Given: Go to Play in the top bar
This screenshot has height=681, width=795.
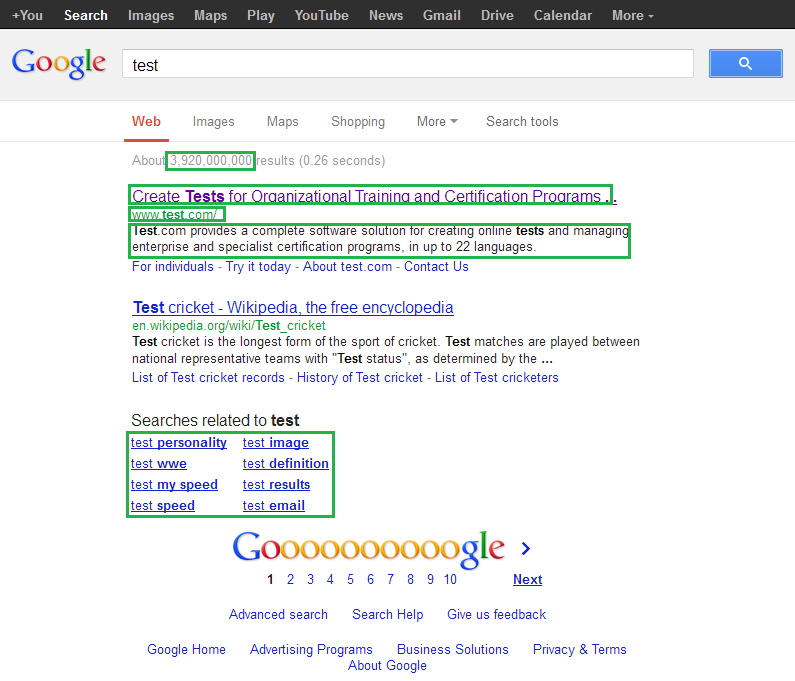Looking at the screenshot, I should tap(261, 16).
